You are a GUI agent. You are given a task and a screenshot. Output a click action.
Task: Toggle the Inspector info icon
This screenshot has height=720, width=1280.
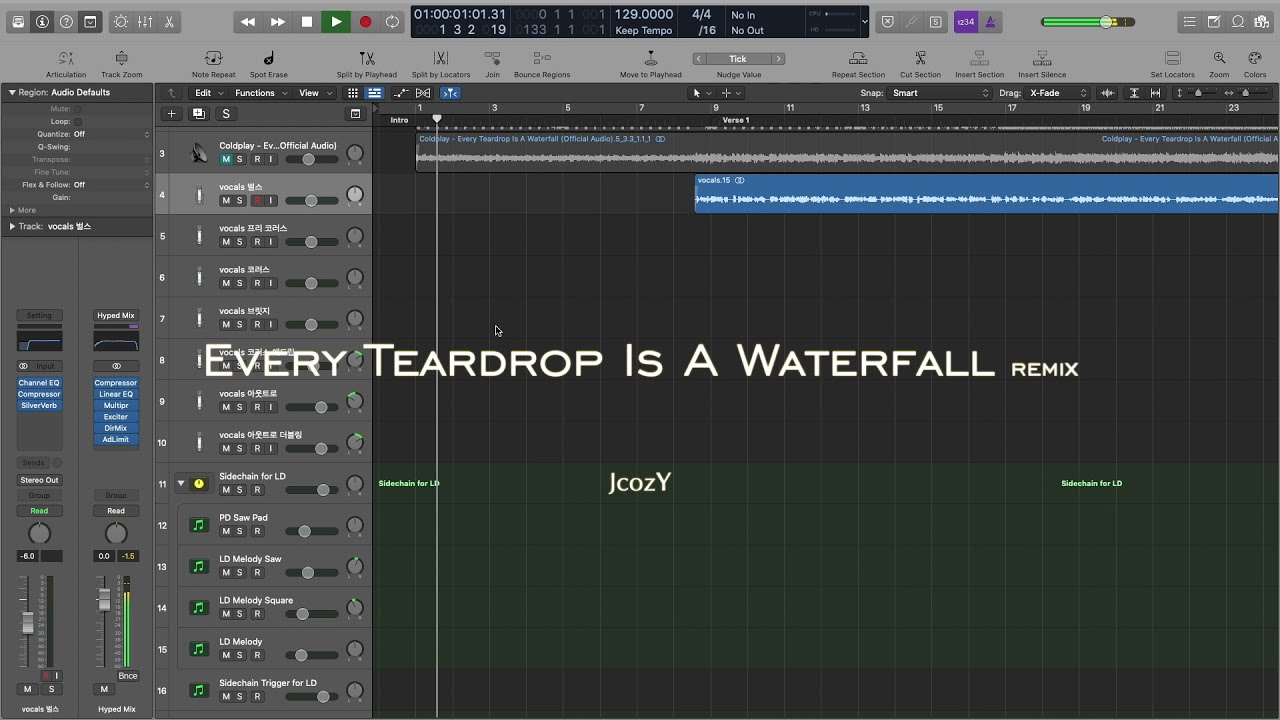42,22
